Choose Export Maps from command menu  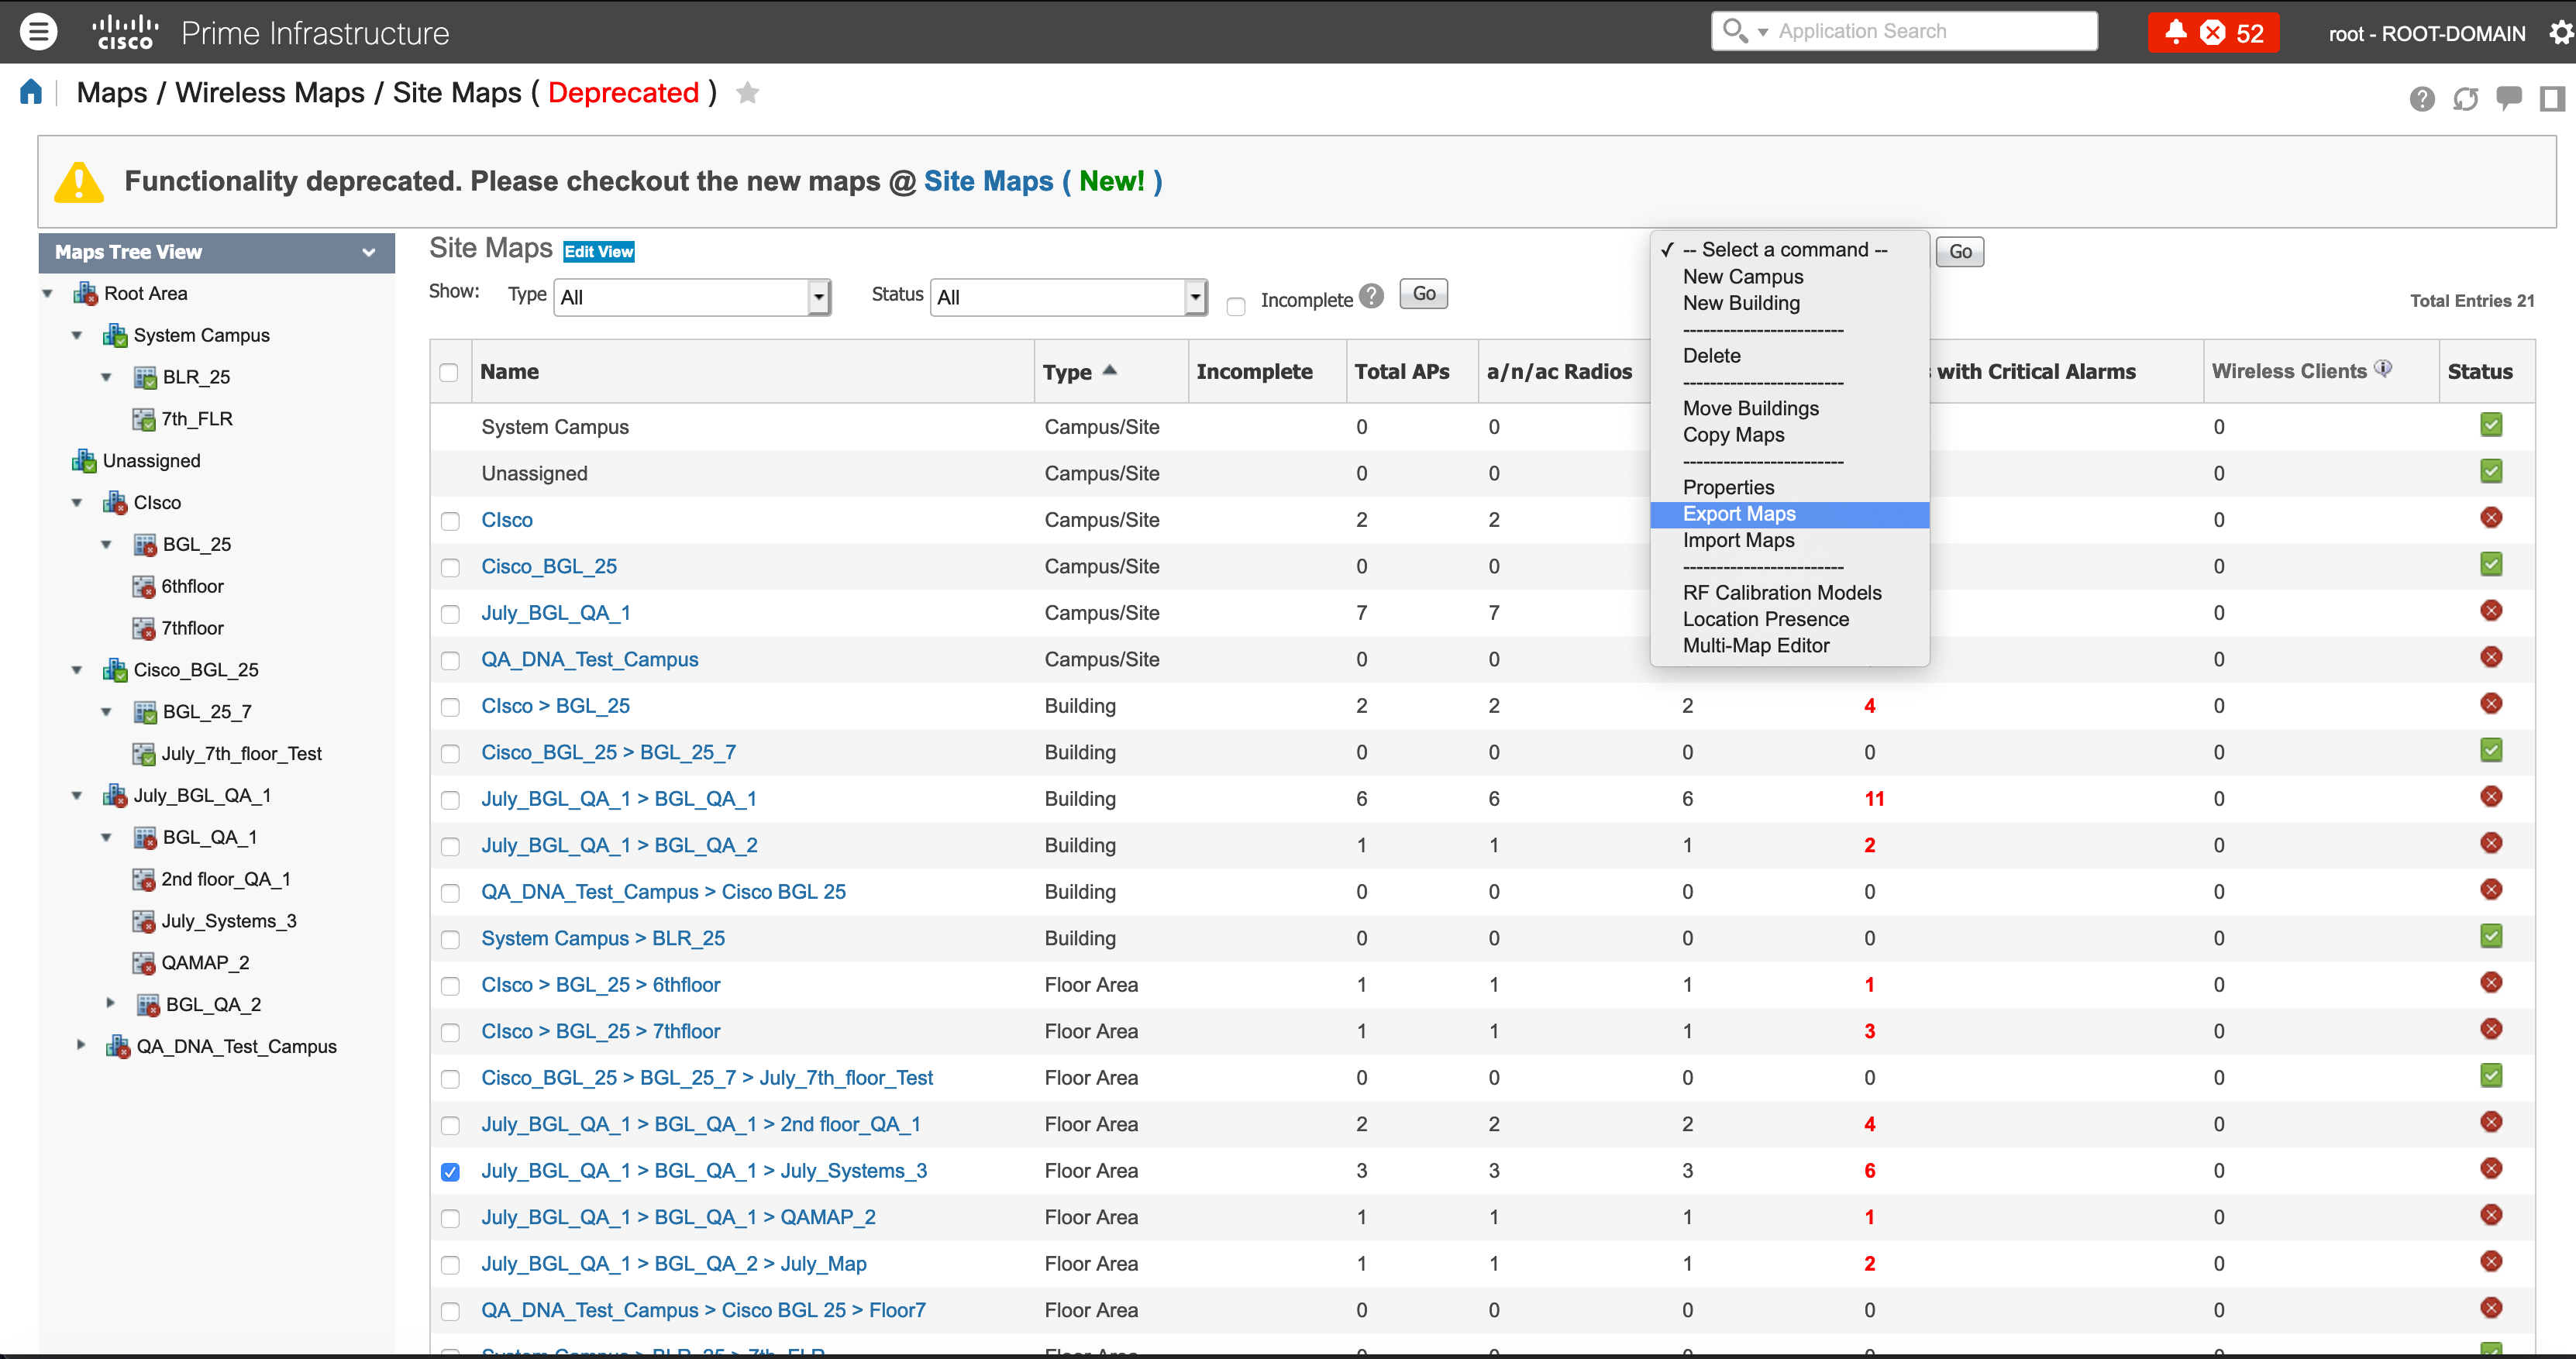(x=1789, y=514)
